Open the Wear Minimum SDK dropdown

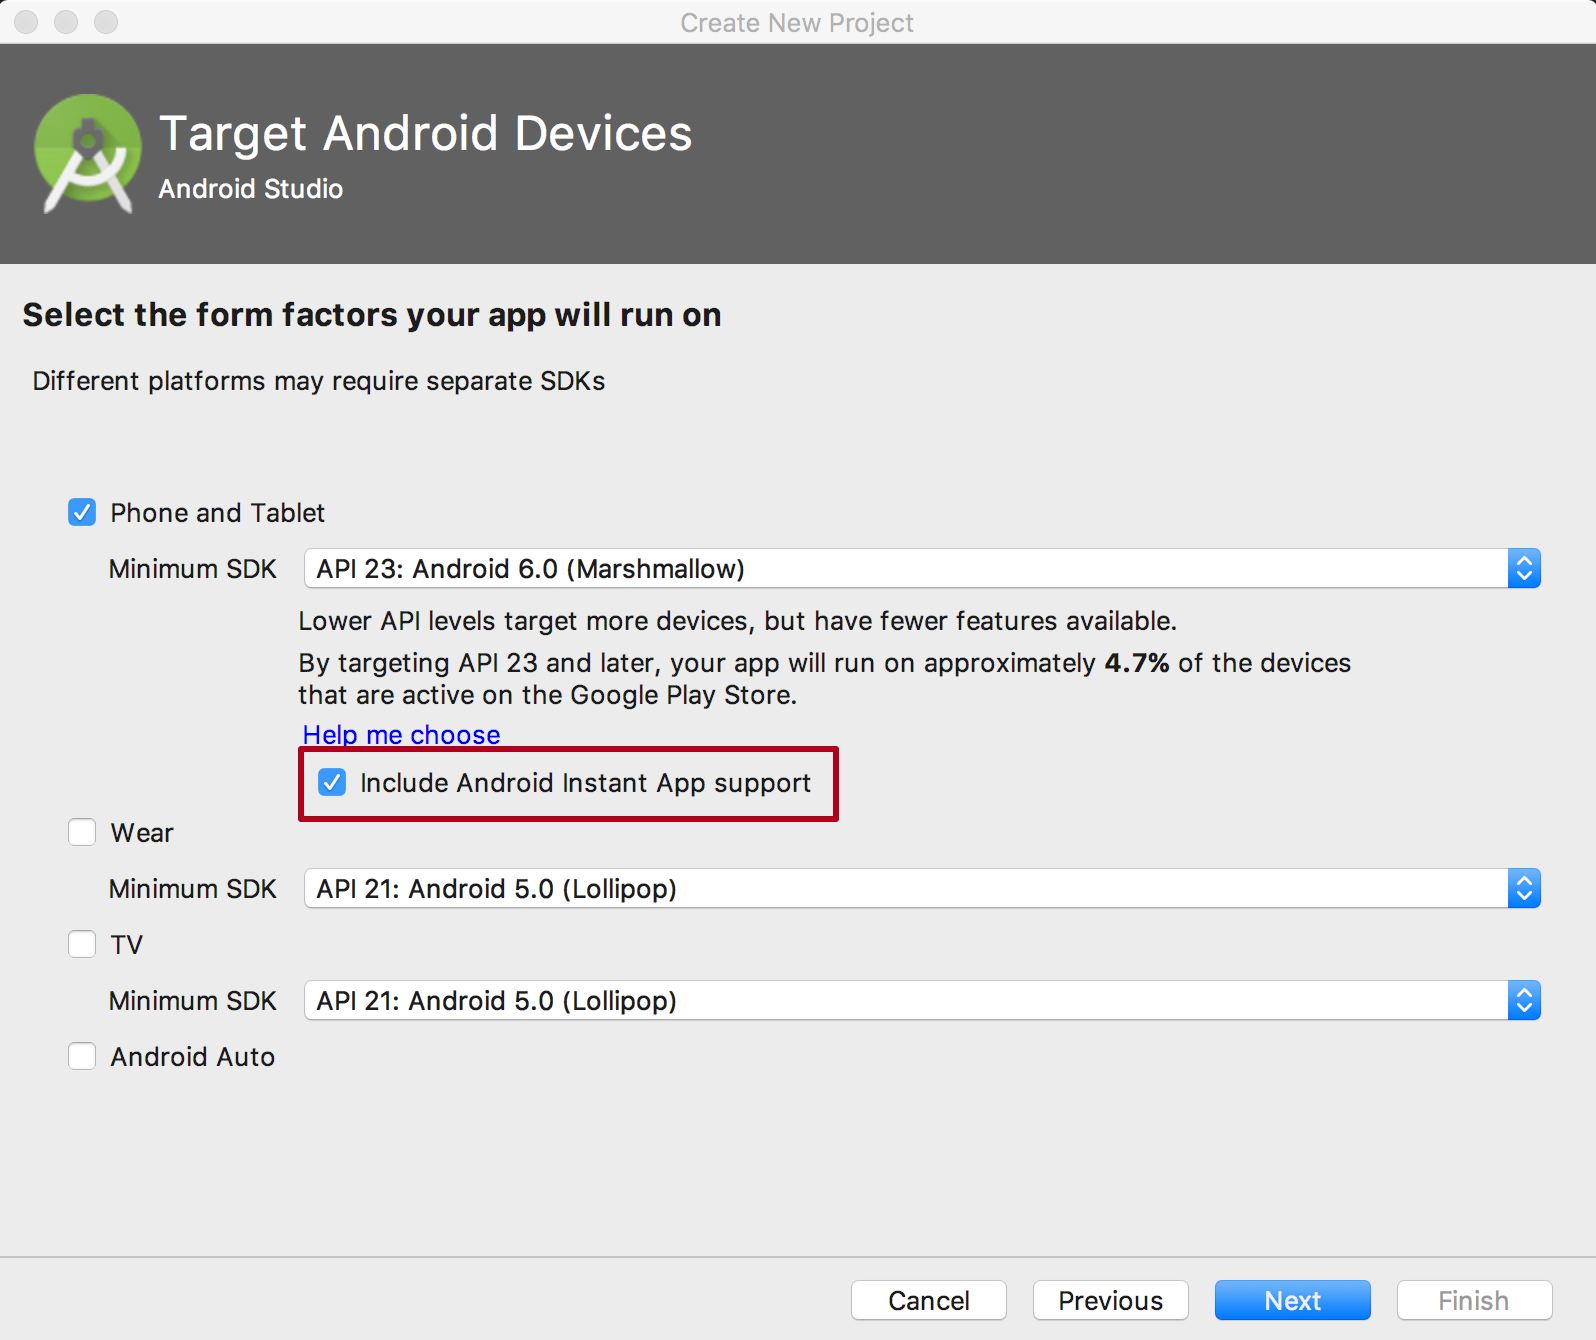(x=922, y=888)
